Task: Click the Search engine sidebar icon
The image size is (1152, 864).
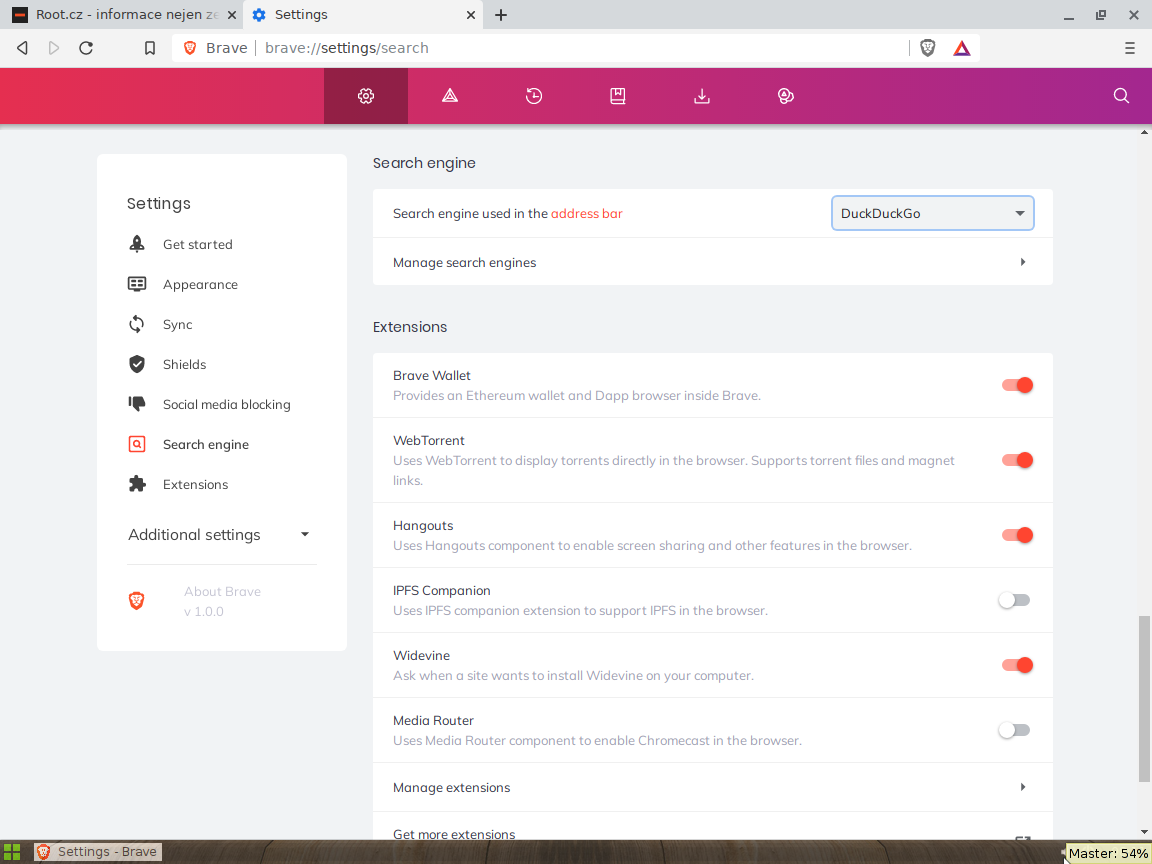Action: pyautogui.click(x=137, y=444)
